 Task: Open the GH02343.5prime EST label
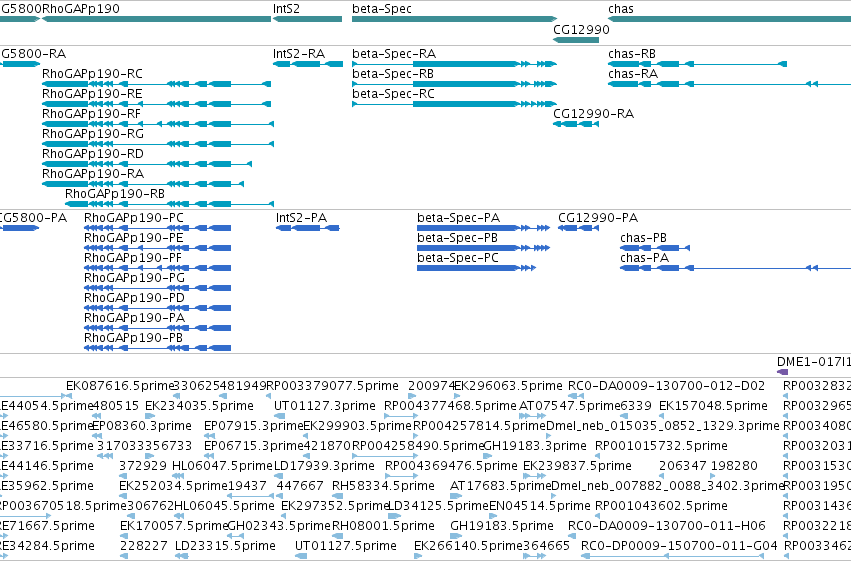click(x=279, y=527)
